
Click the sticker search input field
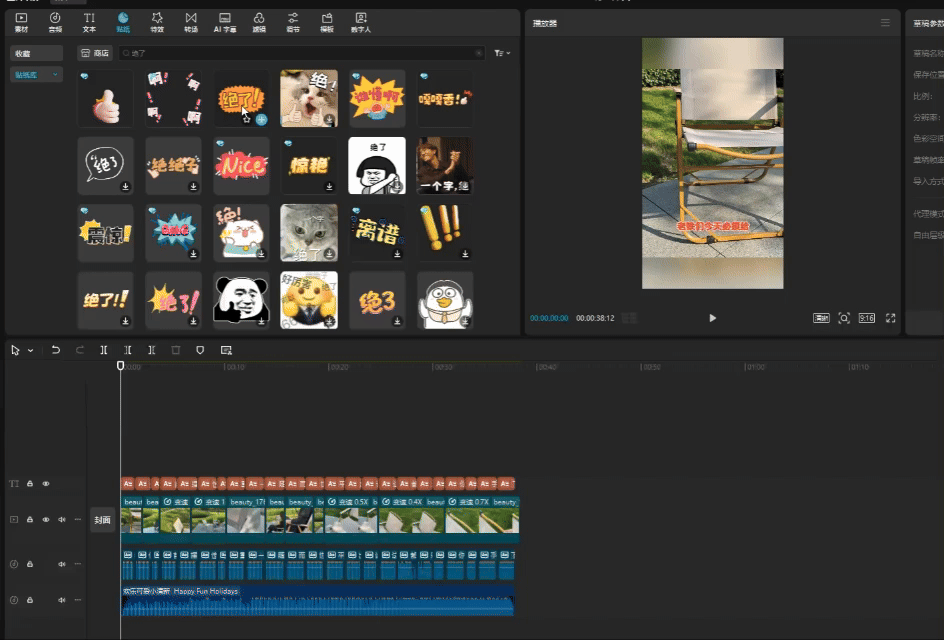tap(300, 53)
